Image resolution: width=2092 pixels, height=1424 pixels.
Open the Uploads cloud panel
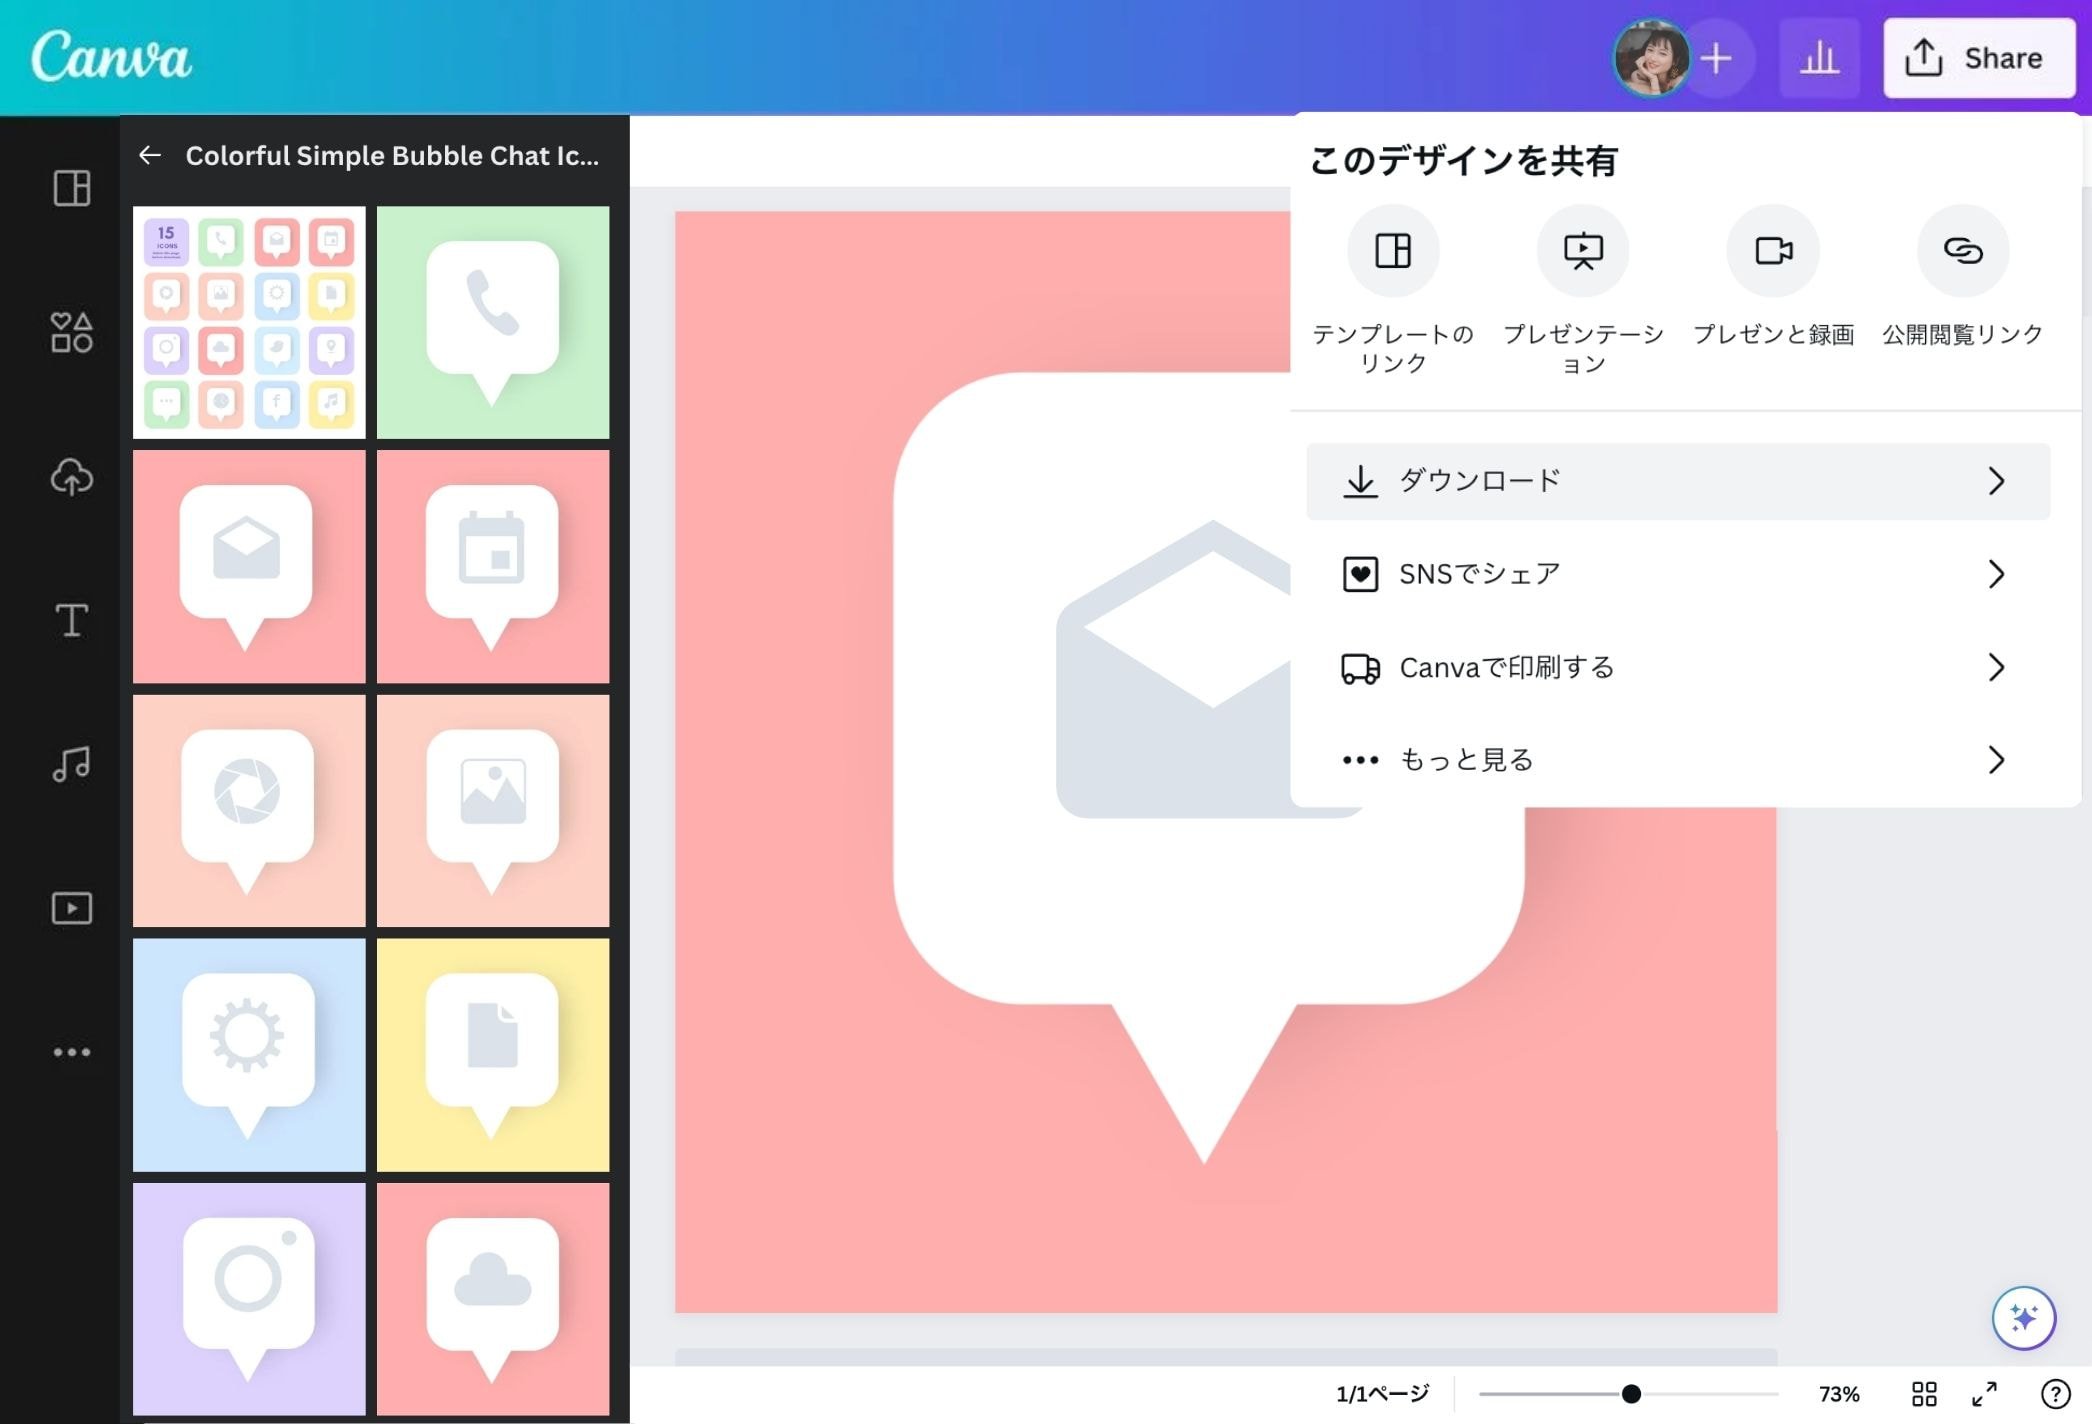(x=71, y=477)
